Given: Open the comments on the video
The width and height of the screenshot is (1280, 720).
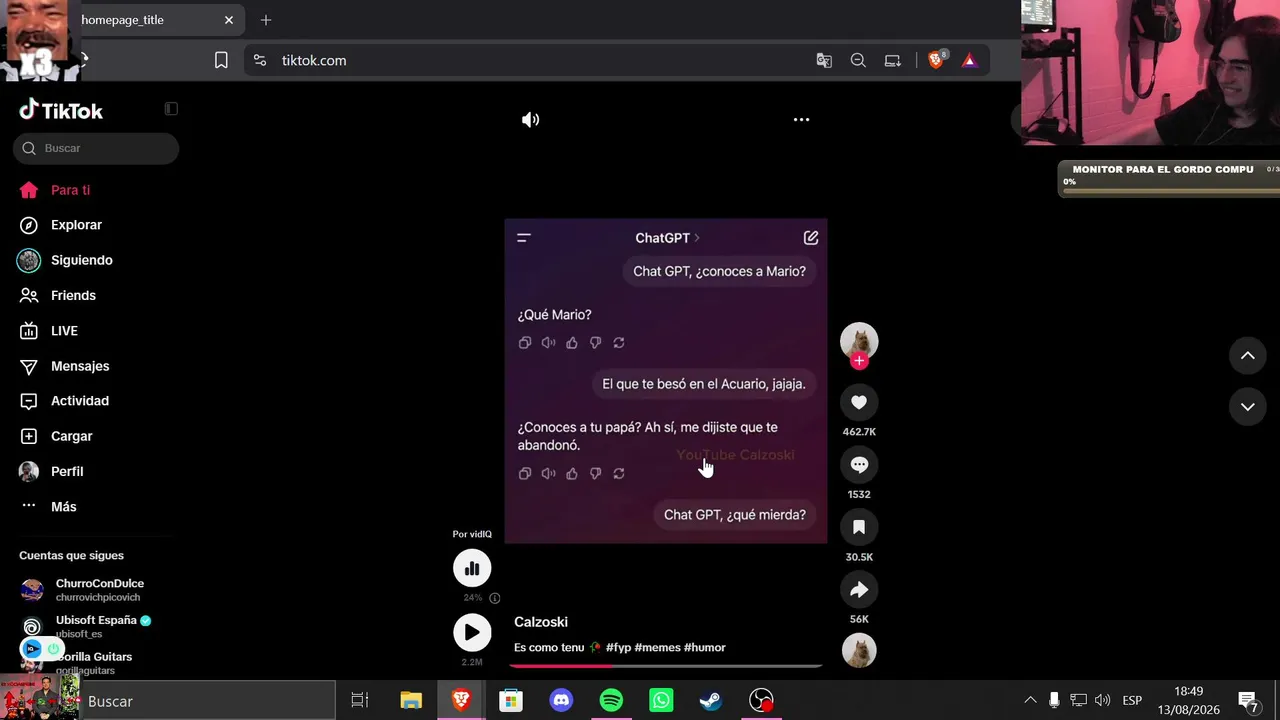Looking at the screenshot, I should click(x=859, y=465).
